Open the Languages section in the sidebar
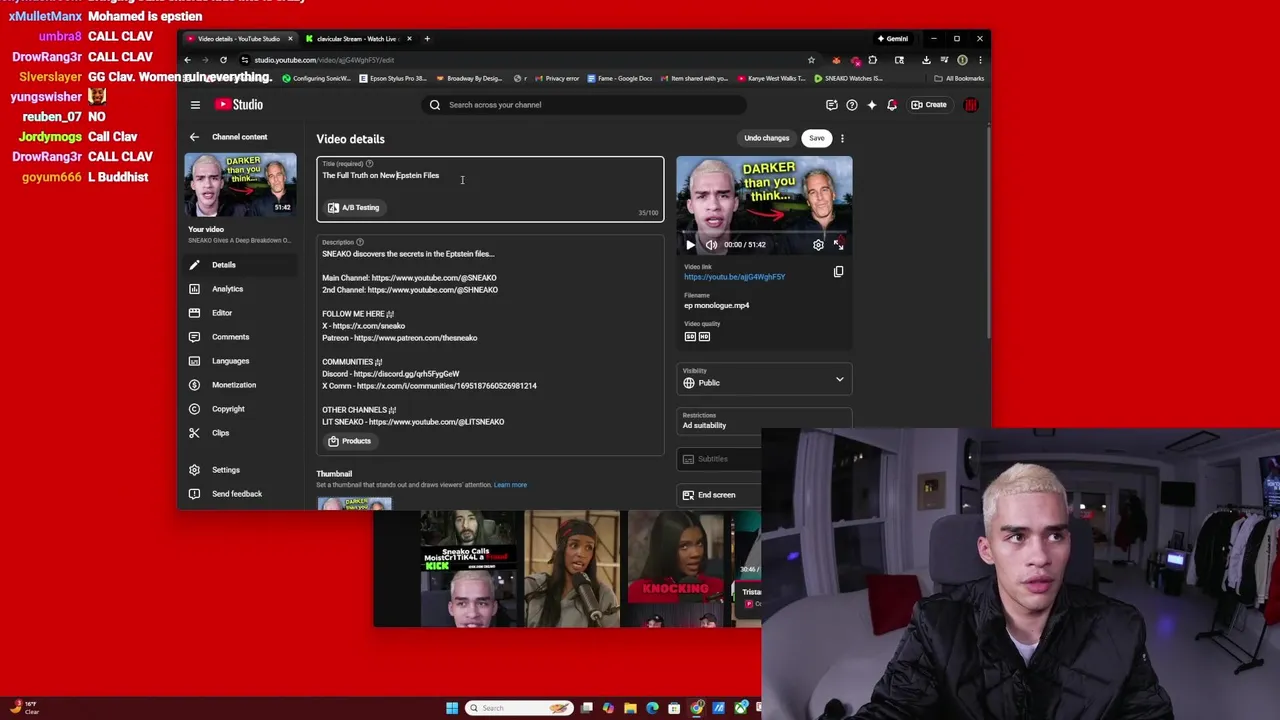The width and height of the screenshot is (1280, 720). pyautogui.click(x=240, y=361)
